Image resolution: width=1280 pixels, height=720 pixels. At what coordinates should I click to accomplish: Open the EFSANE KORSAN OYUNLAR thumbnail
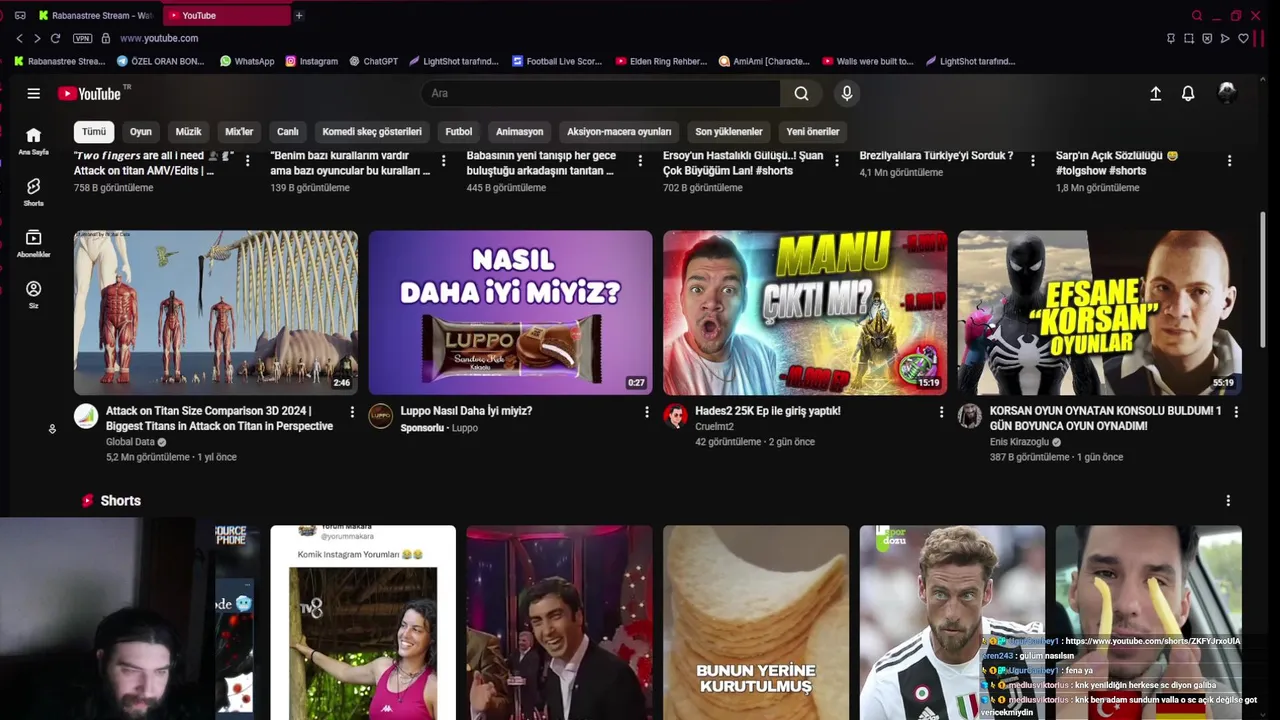point(1100,313)
